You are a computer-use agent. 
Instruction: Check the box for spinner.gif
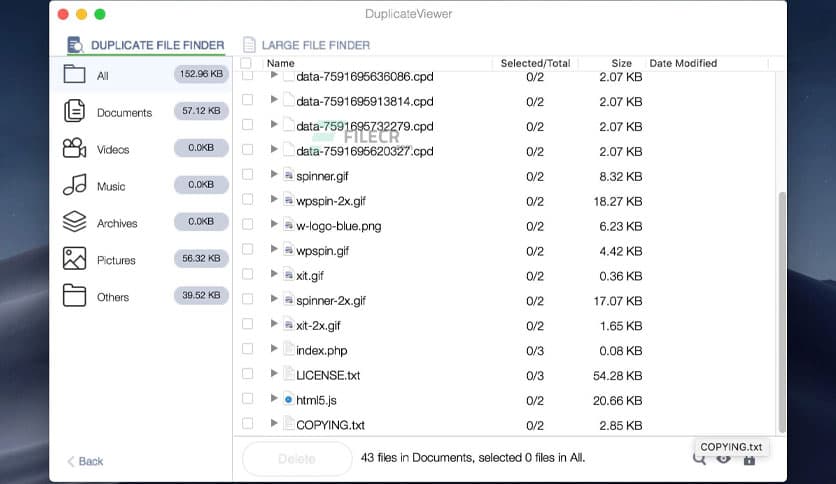[x=247, y=174]
